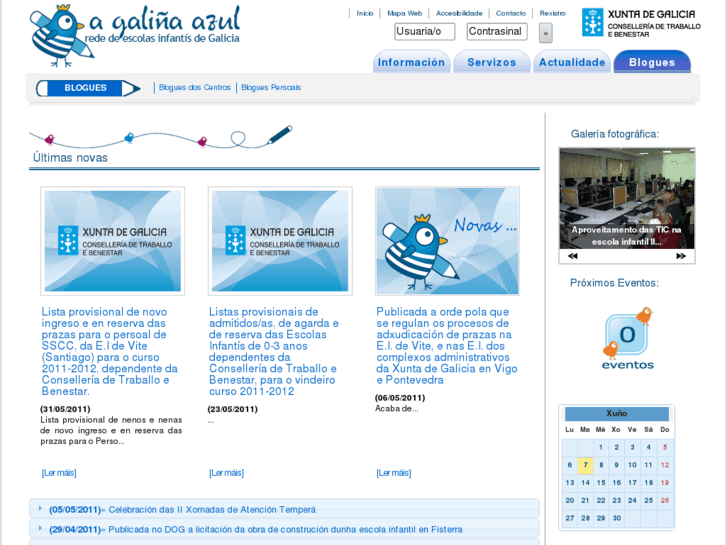
Task: Open second news Xunta de Galicia thumbnail
Action: (x=280, y=241)
